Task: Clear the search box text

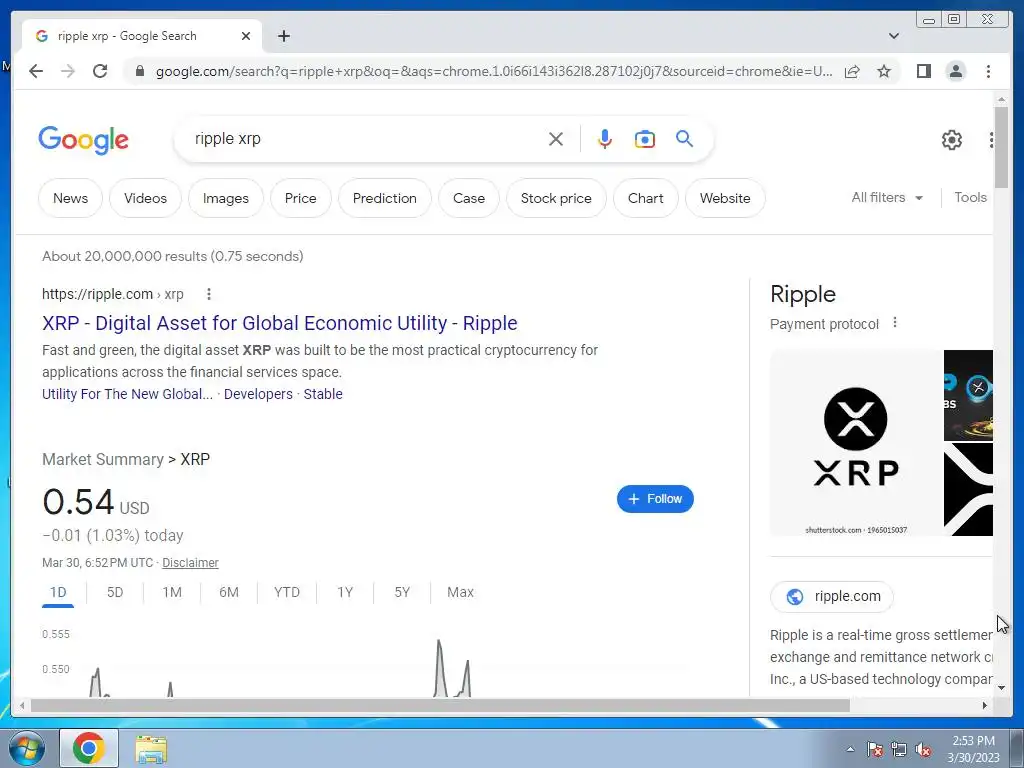Action: pos(556,139)
